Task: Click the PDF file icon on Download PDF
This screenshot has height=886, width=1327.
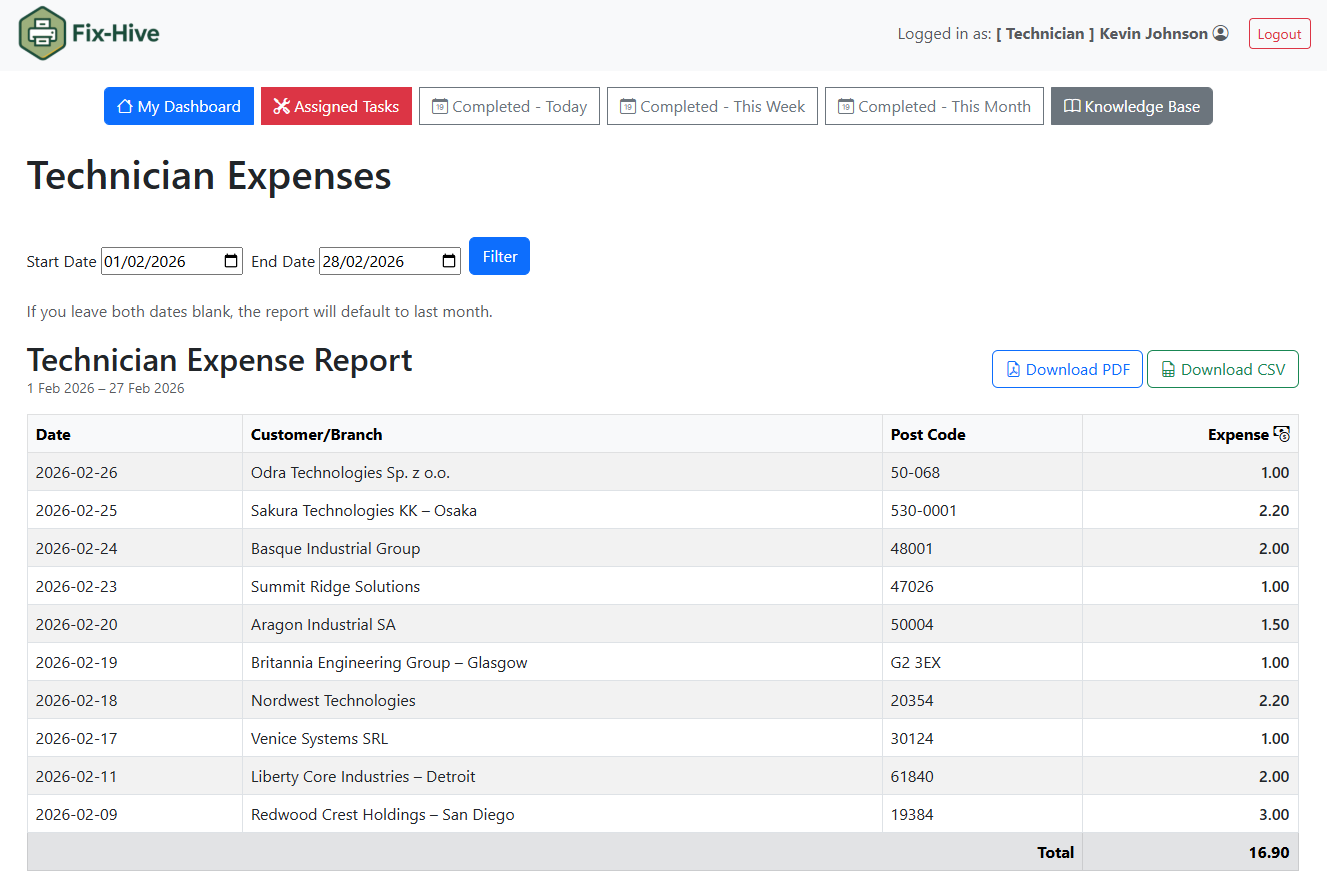Action: 1013,369
